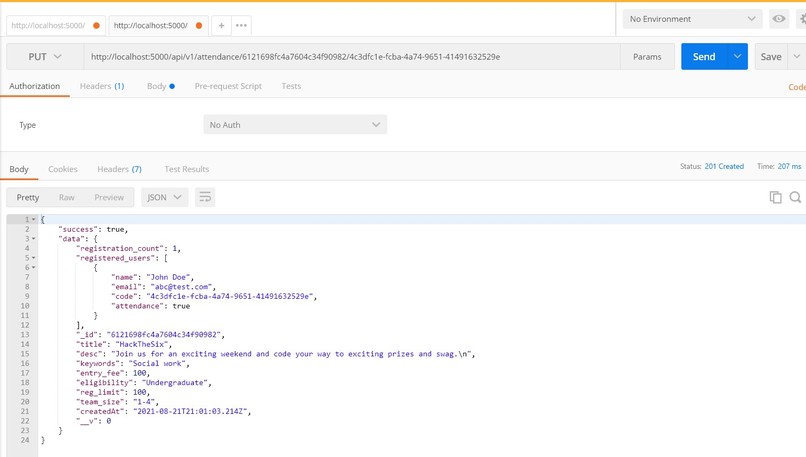This screenshot has height=457, width=806.
Task: Open the HTTP method PUT dropdown
Action: click(x=45, y=57)
